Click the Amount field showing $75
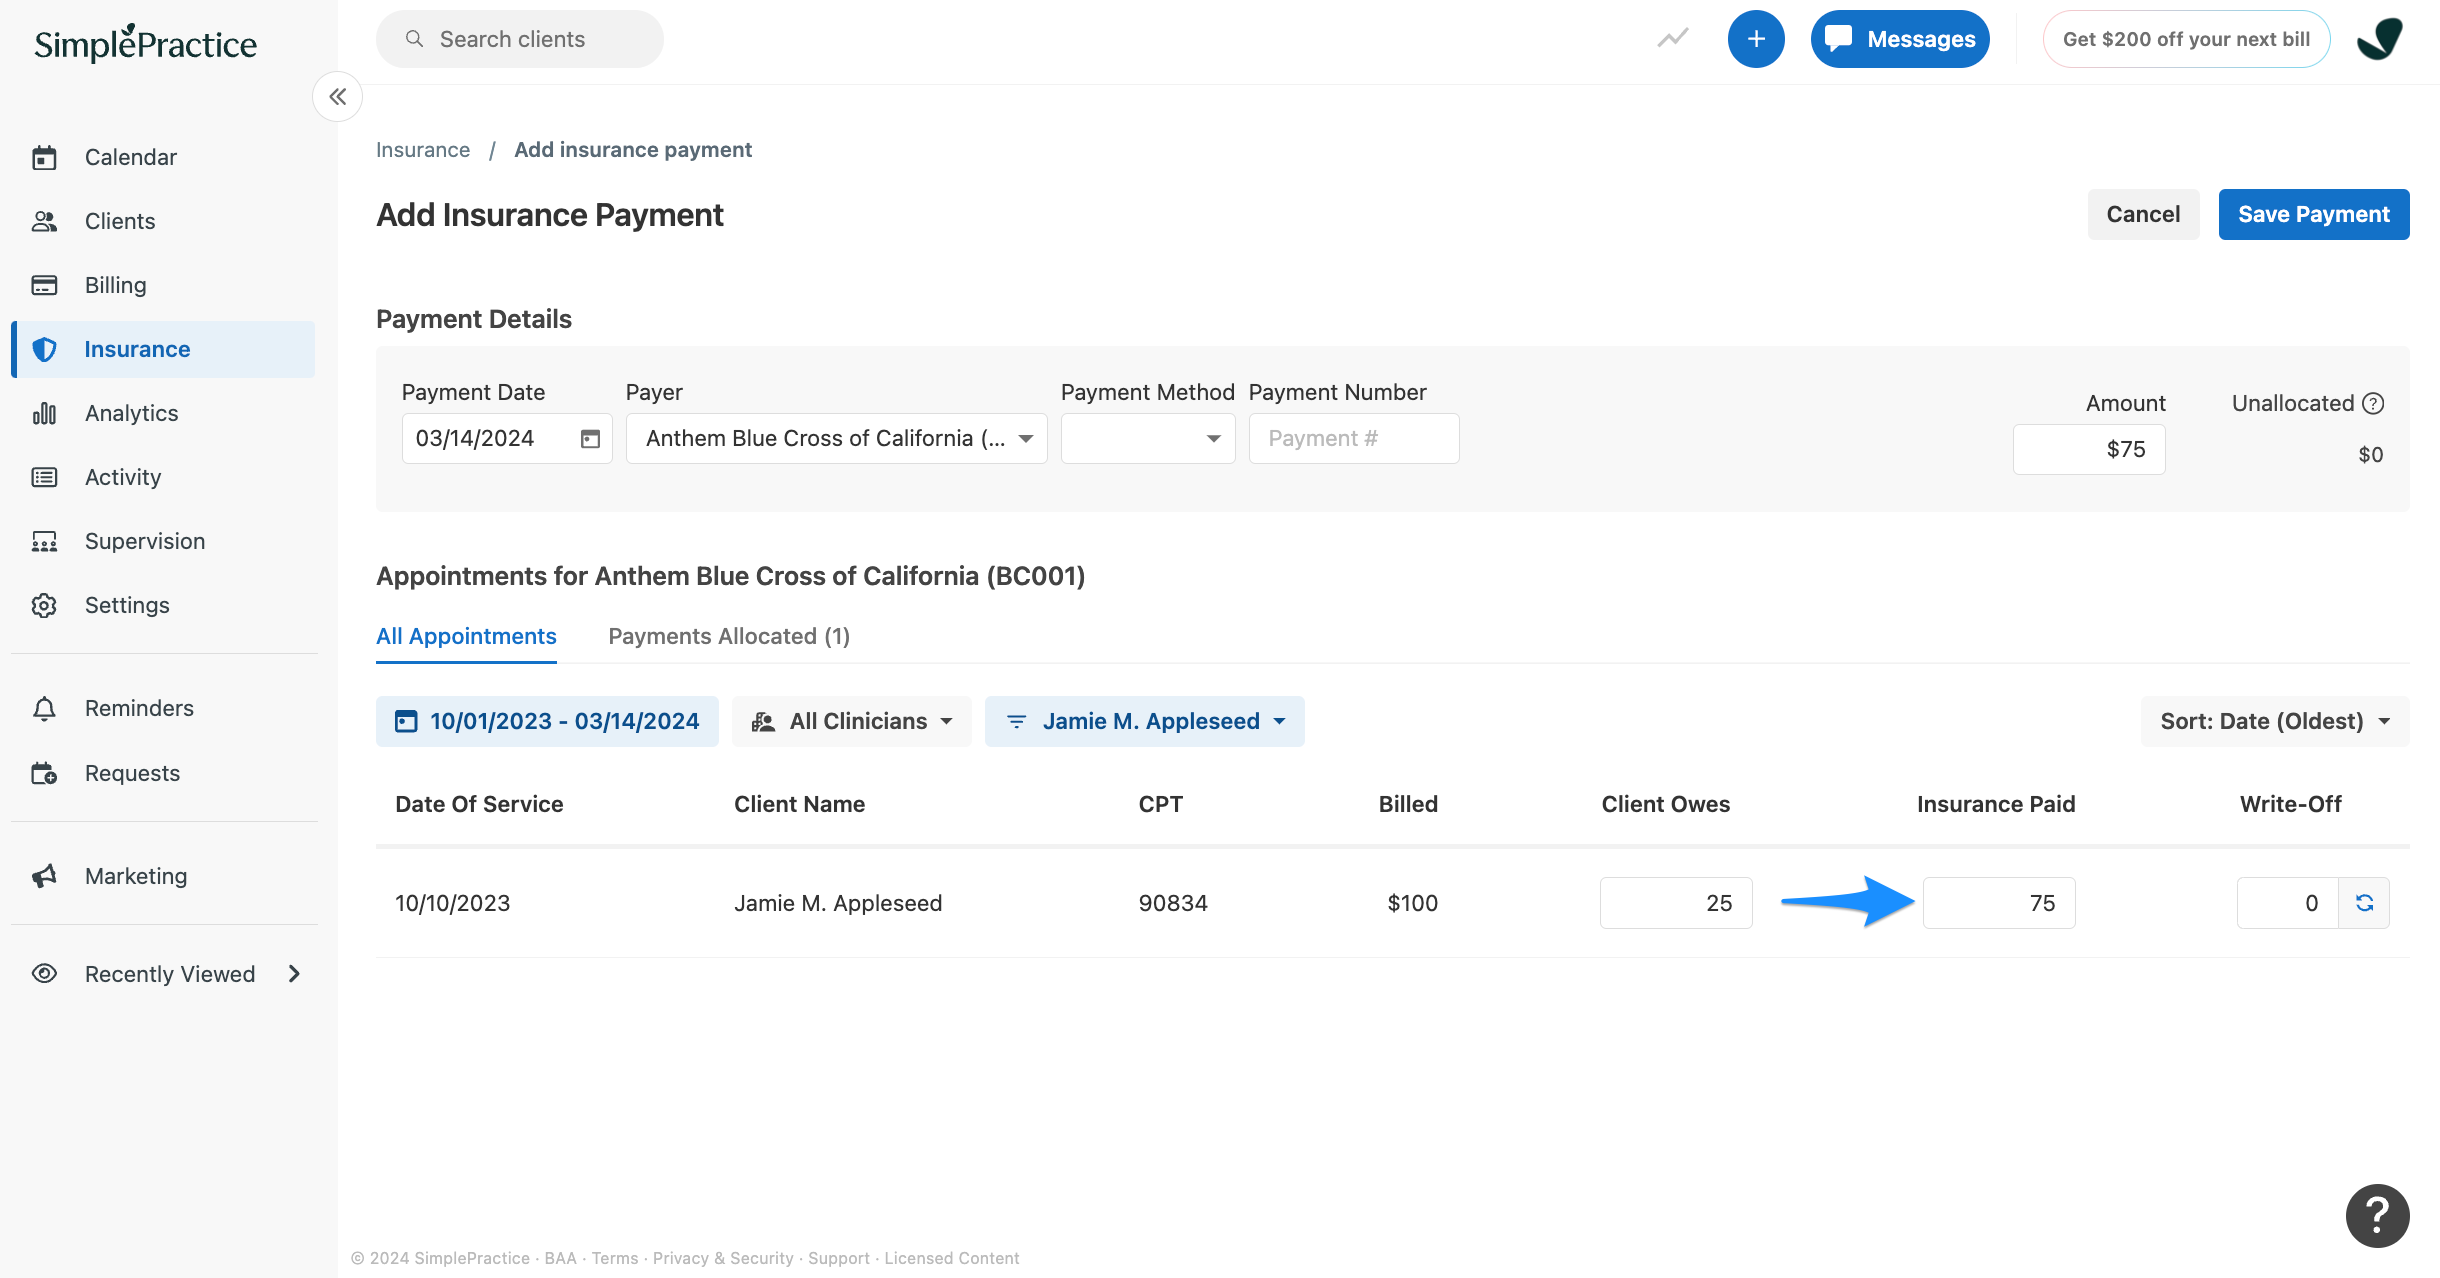The height and width of the screenshot is (1278, 2440). point(2089,450)
